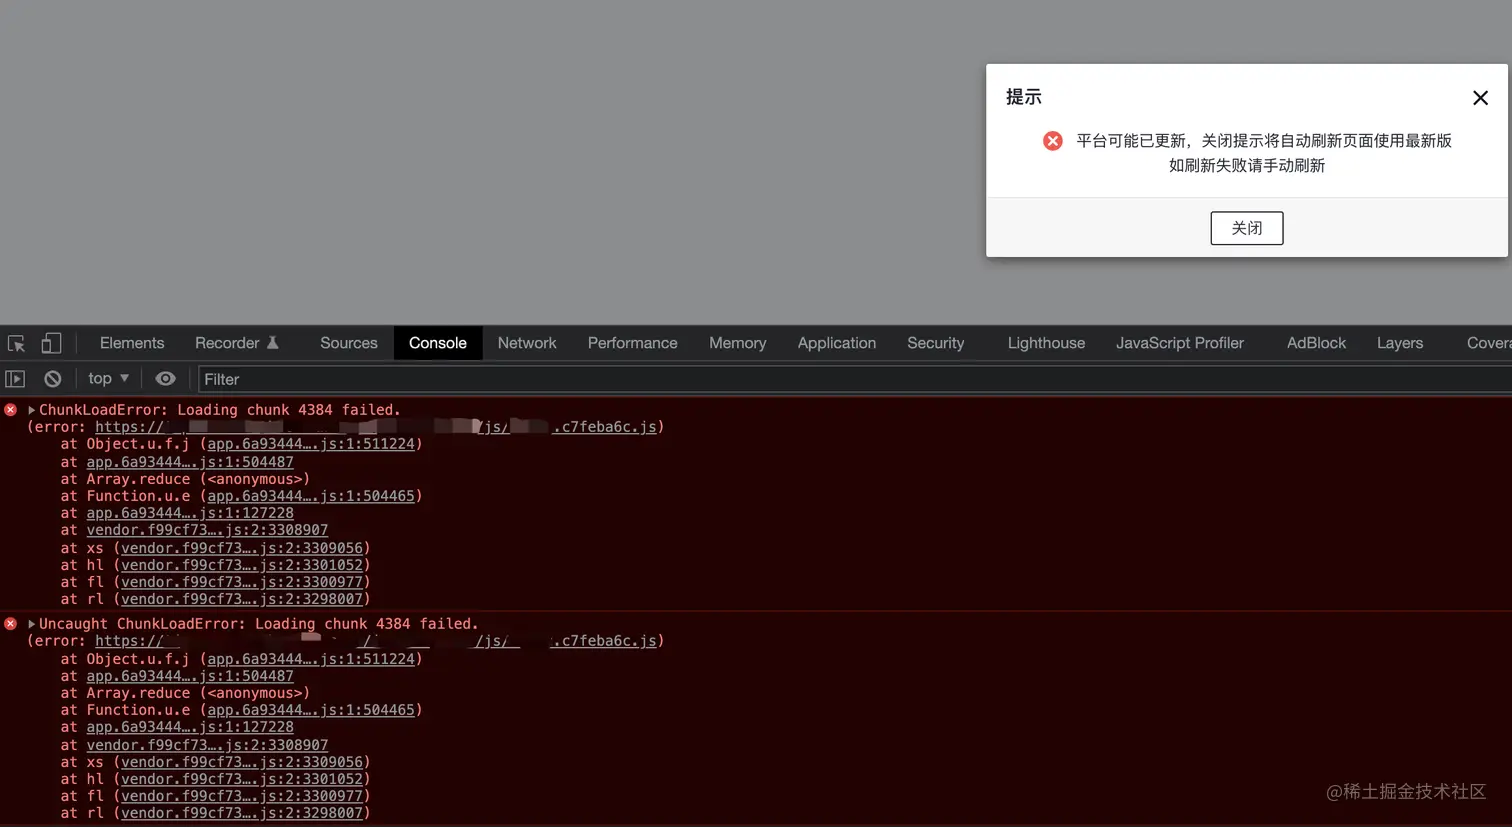Switch to the Lighthouse tab
Viewport: 1512px width, 827px height.
pyautogui.click(x=1046, y=343)
